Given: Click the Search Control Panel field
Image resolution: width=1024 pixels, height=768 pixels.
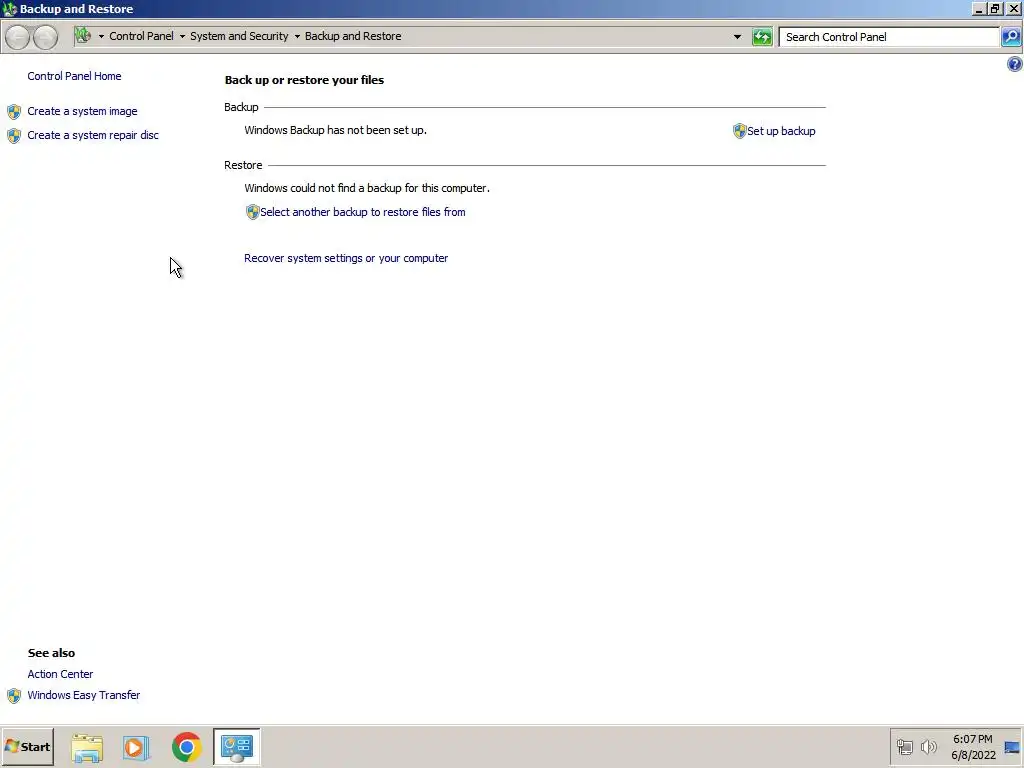Looking at the screenshot, I should coord(889,37).
